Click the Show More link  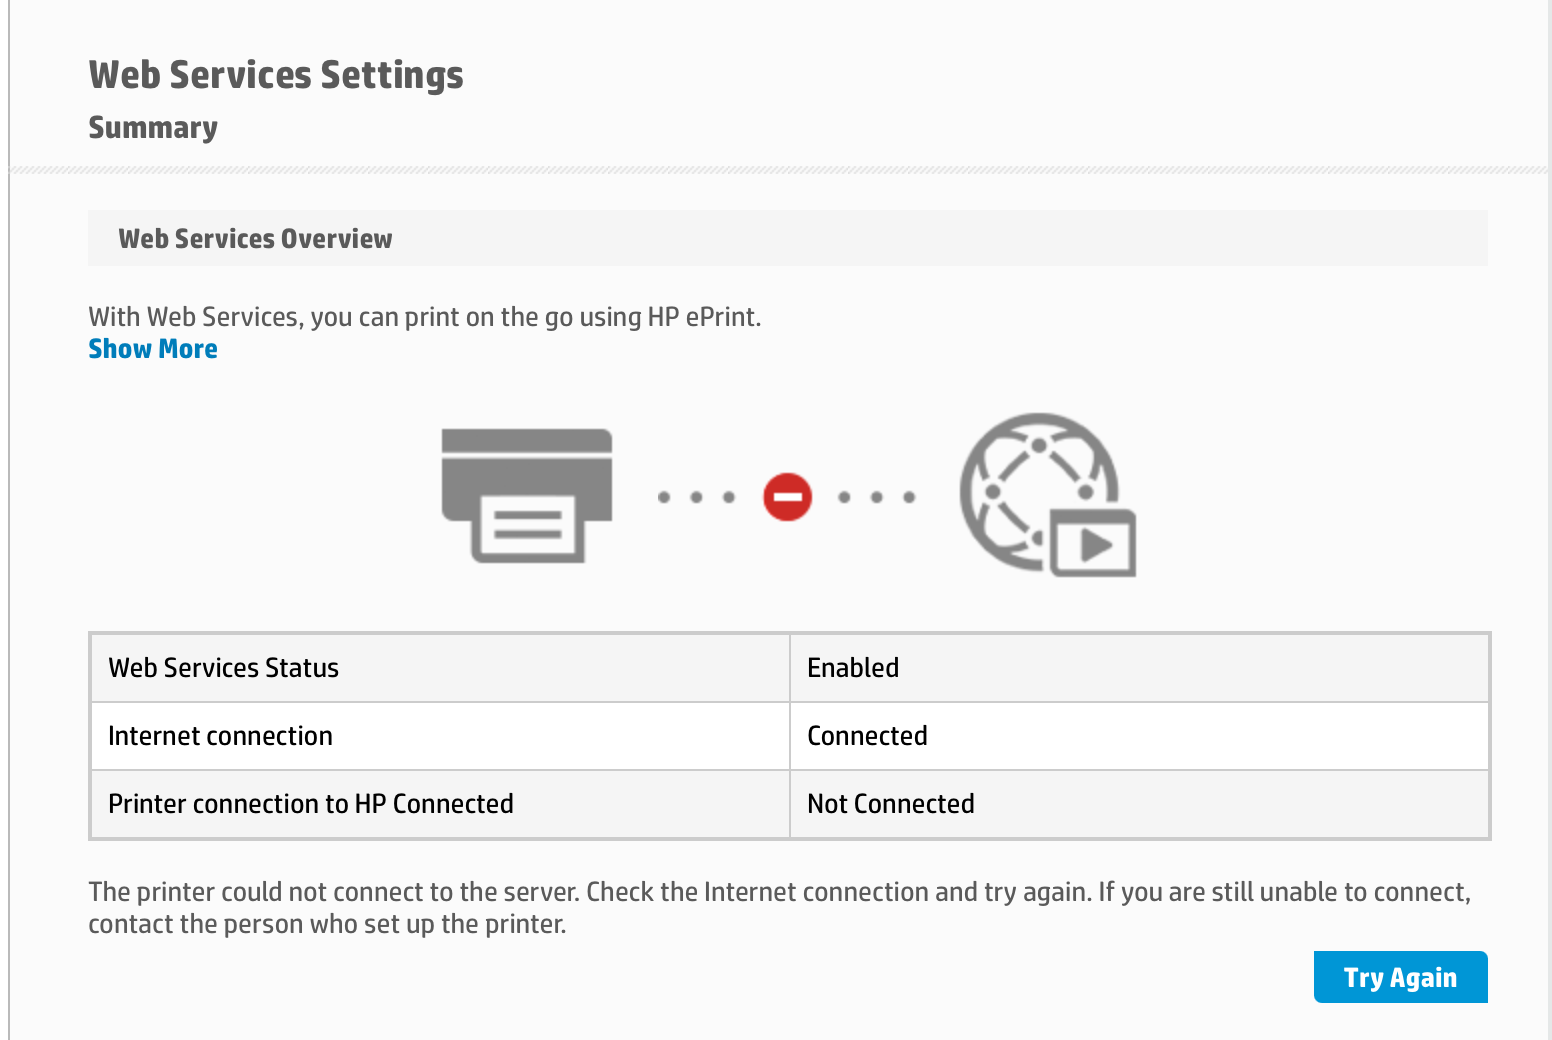click(x=153, y=349)
